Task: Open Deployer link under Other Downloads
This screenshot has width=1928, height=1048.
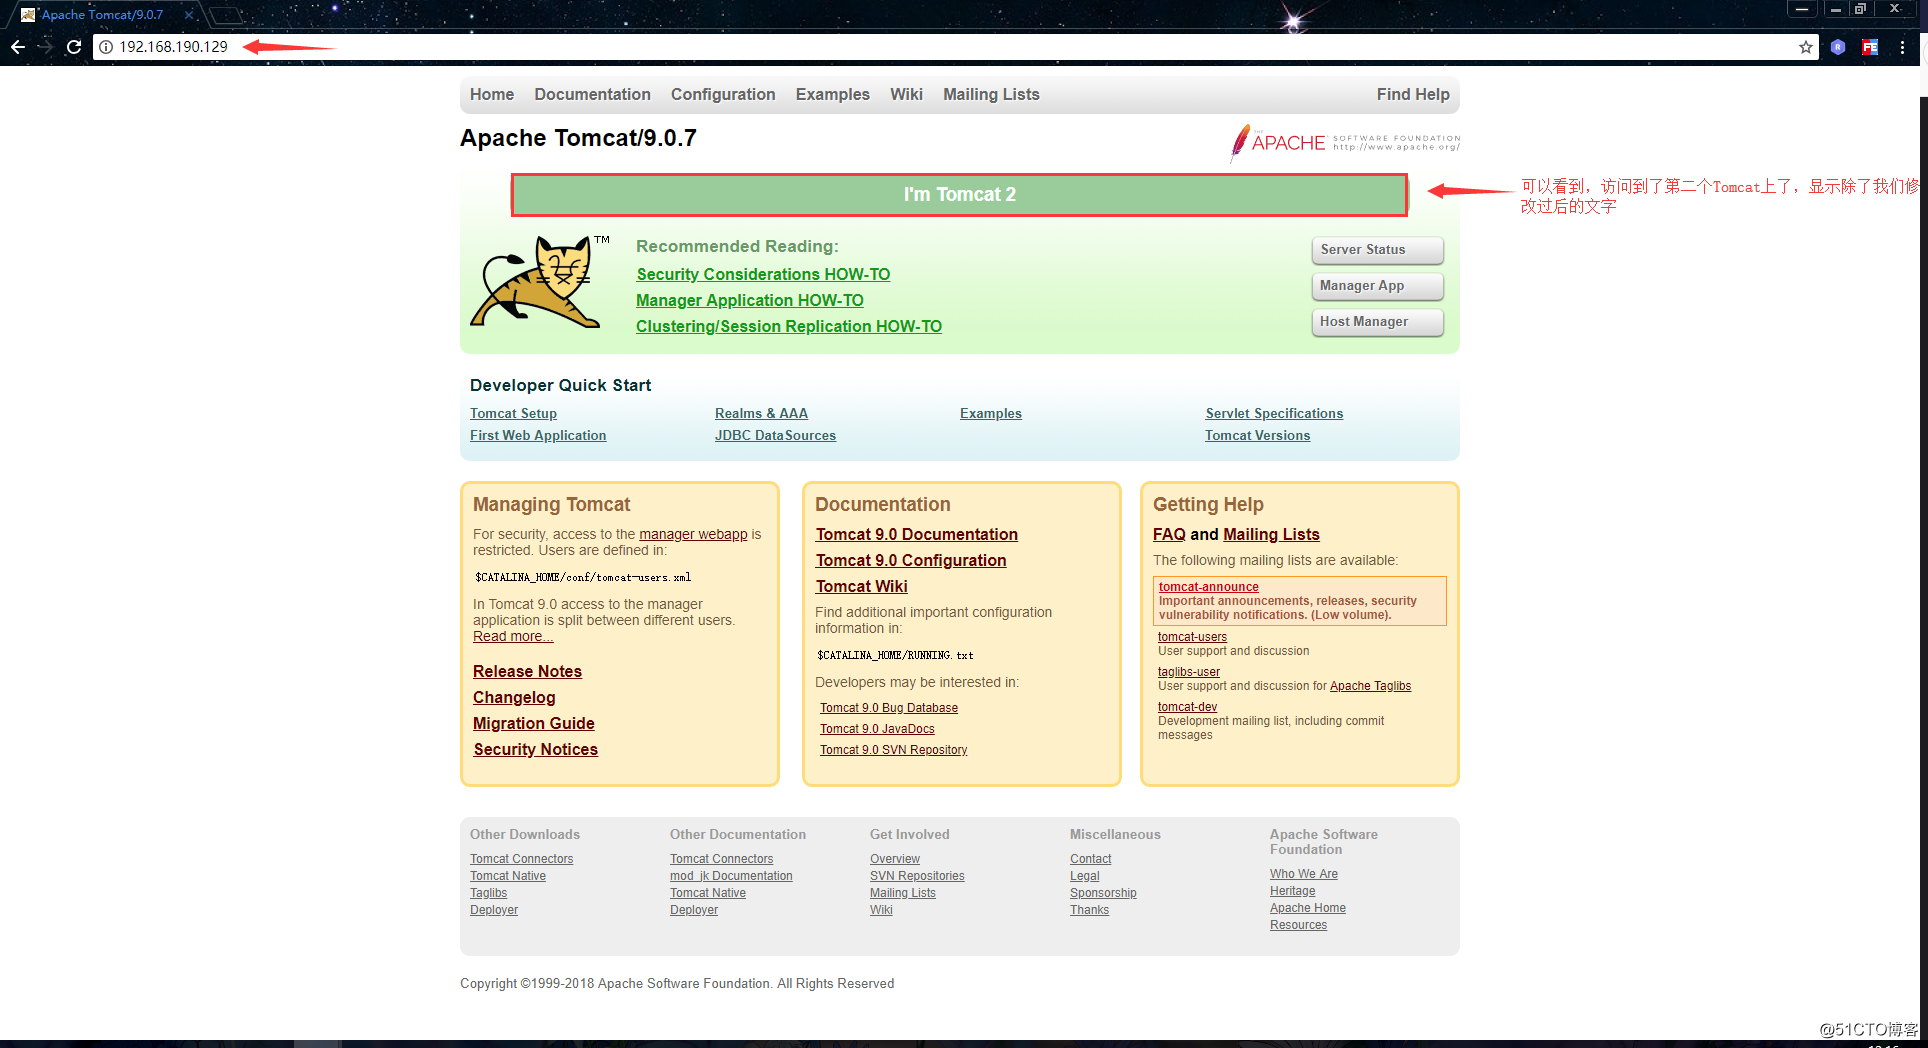Action: [494, 910]
